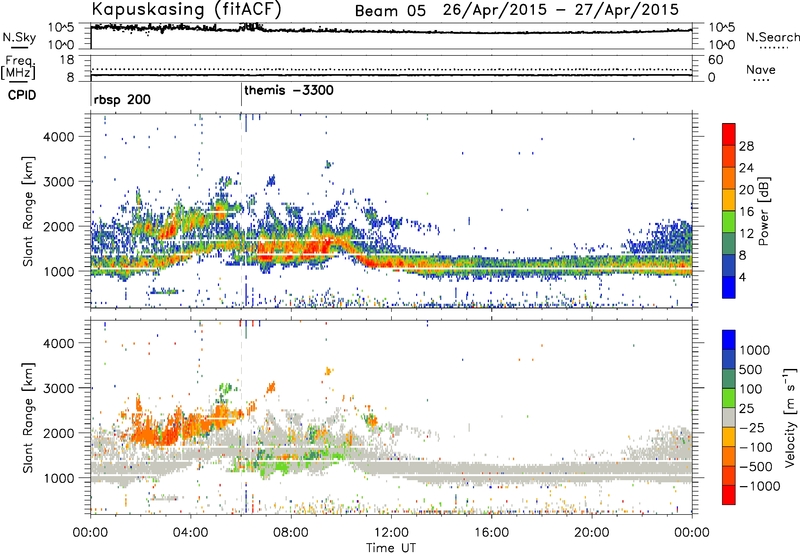Viewport: 800px width, 554px height.
Task: Click the date range '26/Apr/2015 - 27/Apr/2015'
Action: (x=561, y=10)
